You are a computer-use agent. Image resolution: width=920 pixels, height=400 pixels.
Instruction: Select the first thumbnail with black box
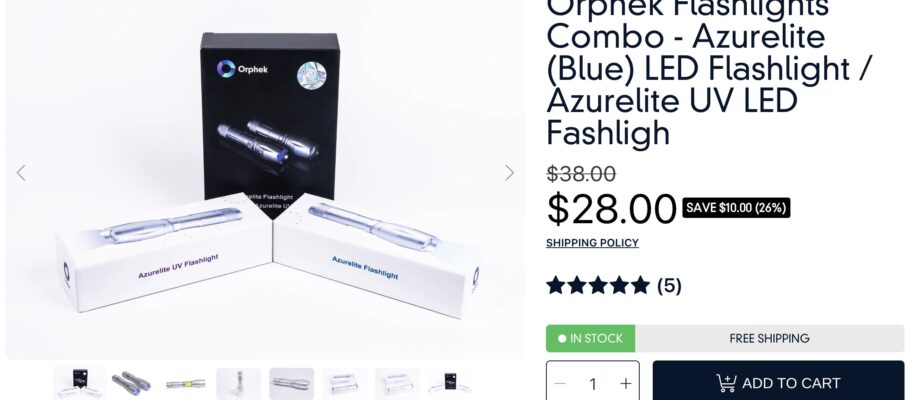(80, 383)
